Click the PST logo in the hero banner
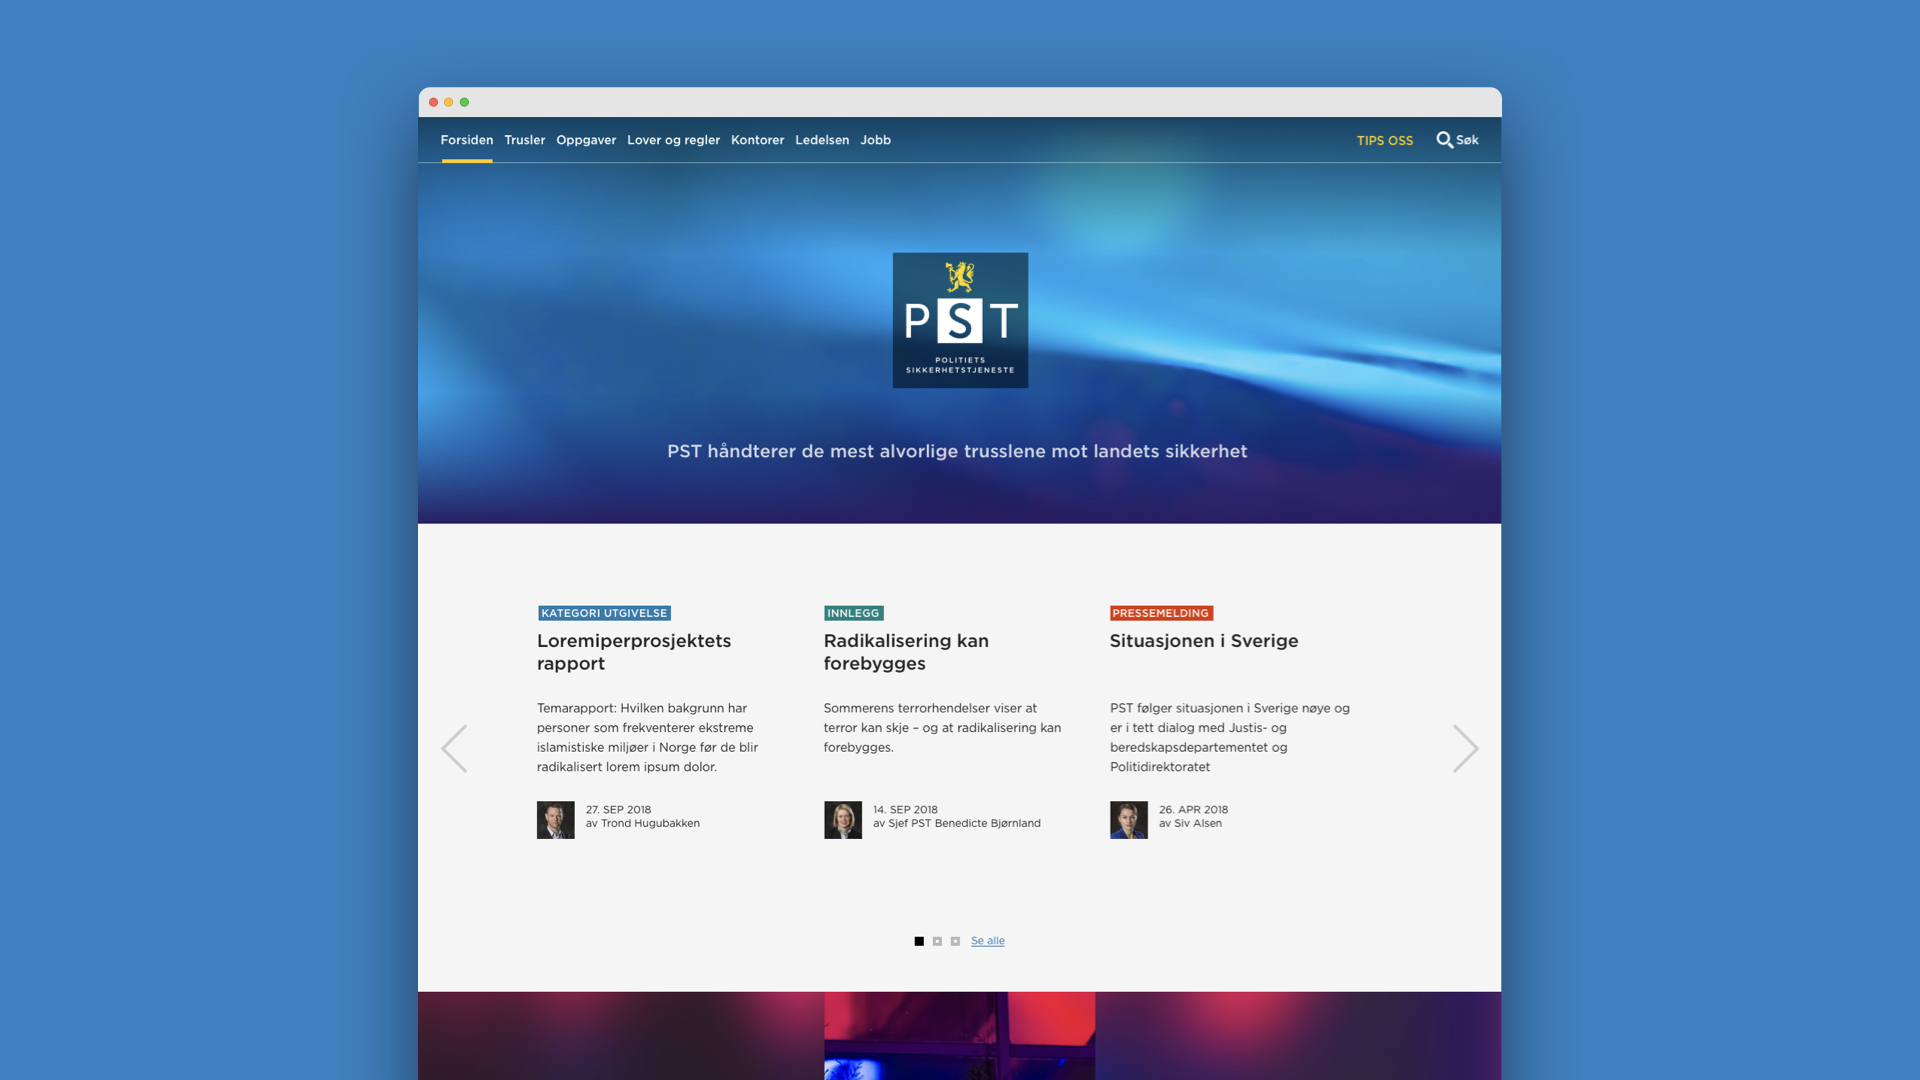Viewport: 1920px width, 1080px height. pyautogui.click(x=959, y=319)
